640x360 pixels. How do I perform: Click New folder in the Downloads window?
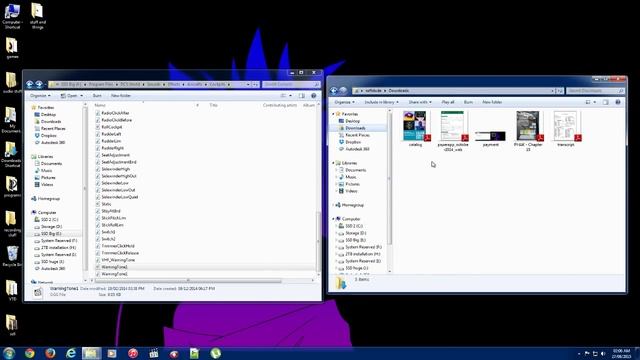(492, 102)
